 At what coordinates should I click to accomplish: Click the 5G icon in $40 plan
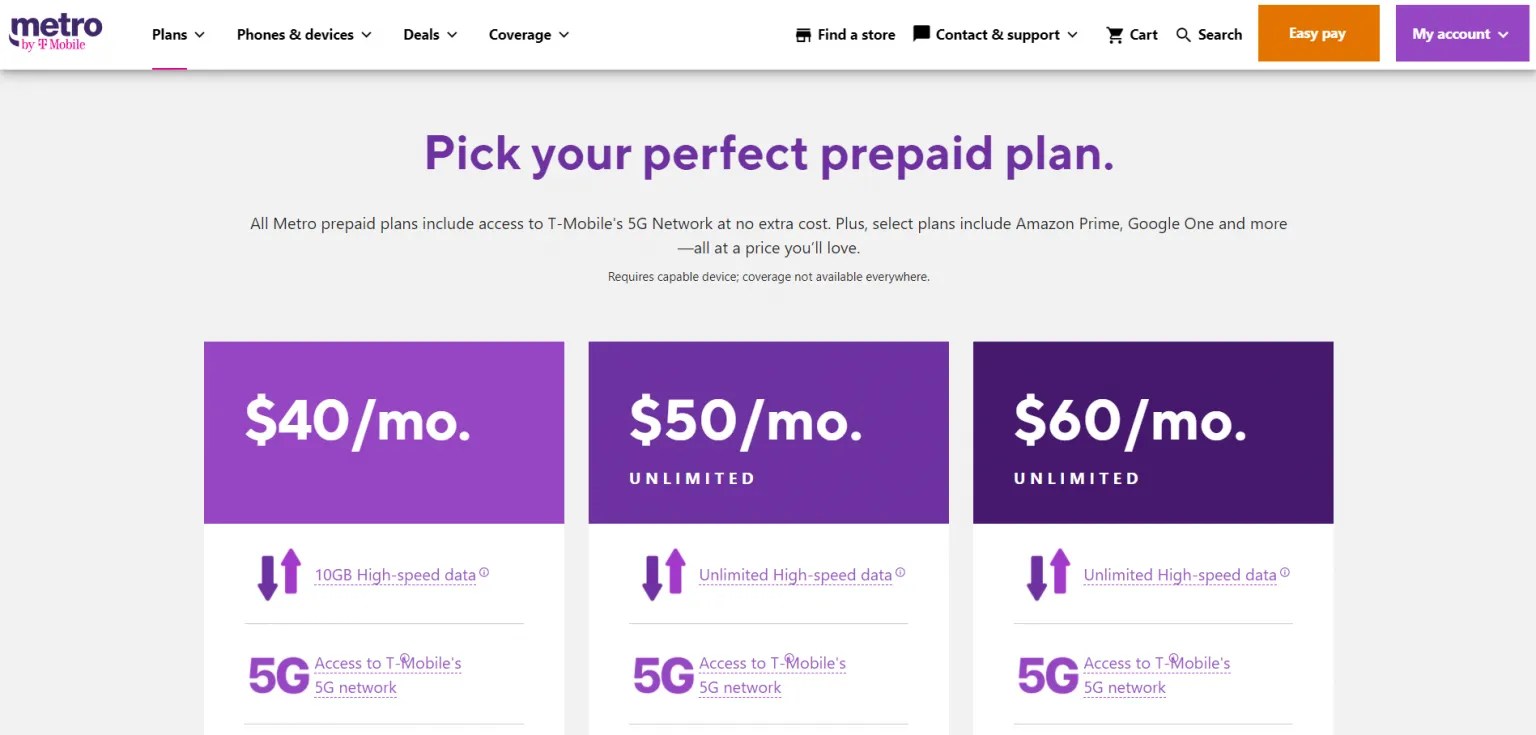278,676
